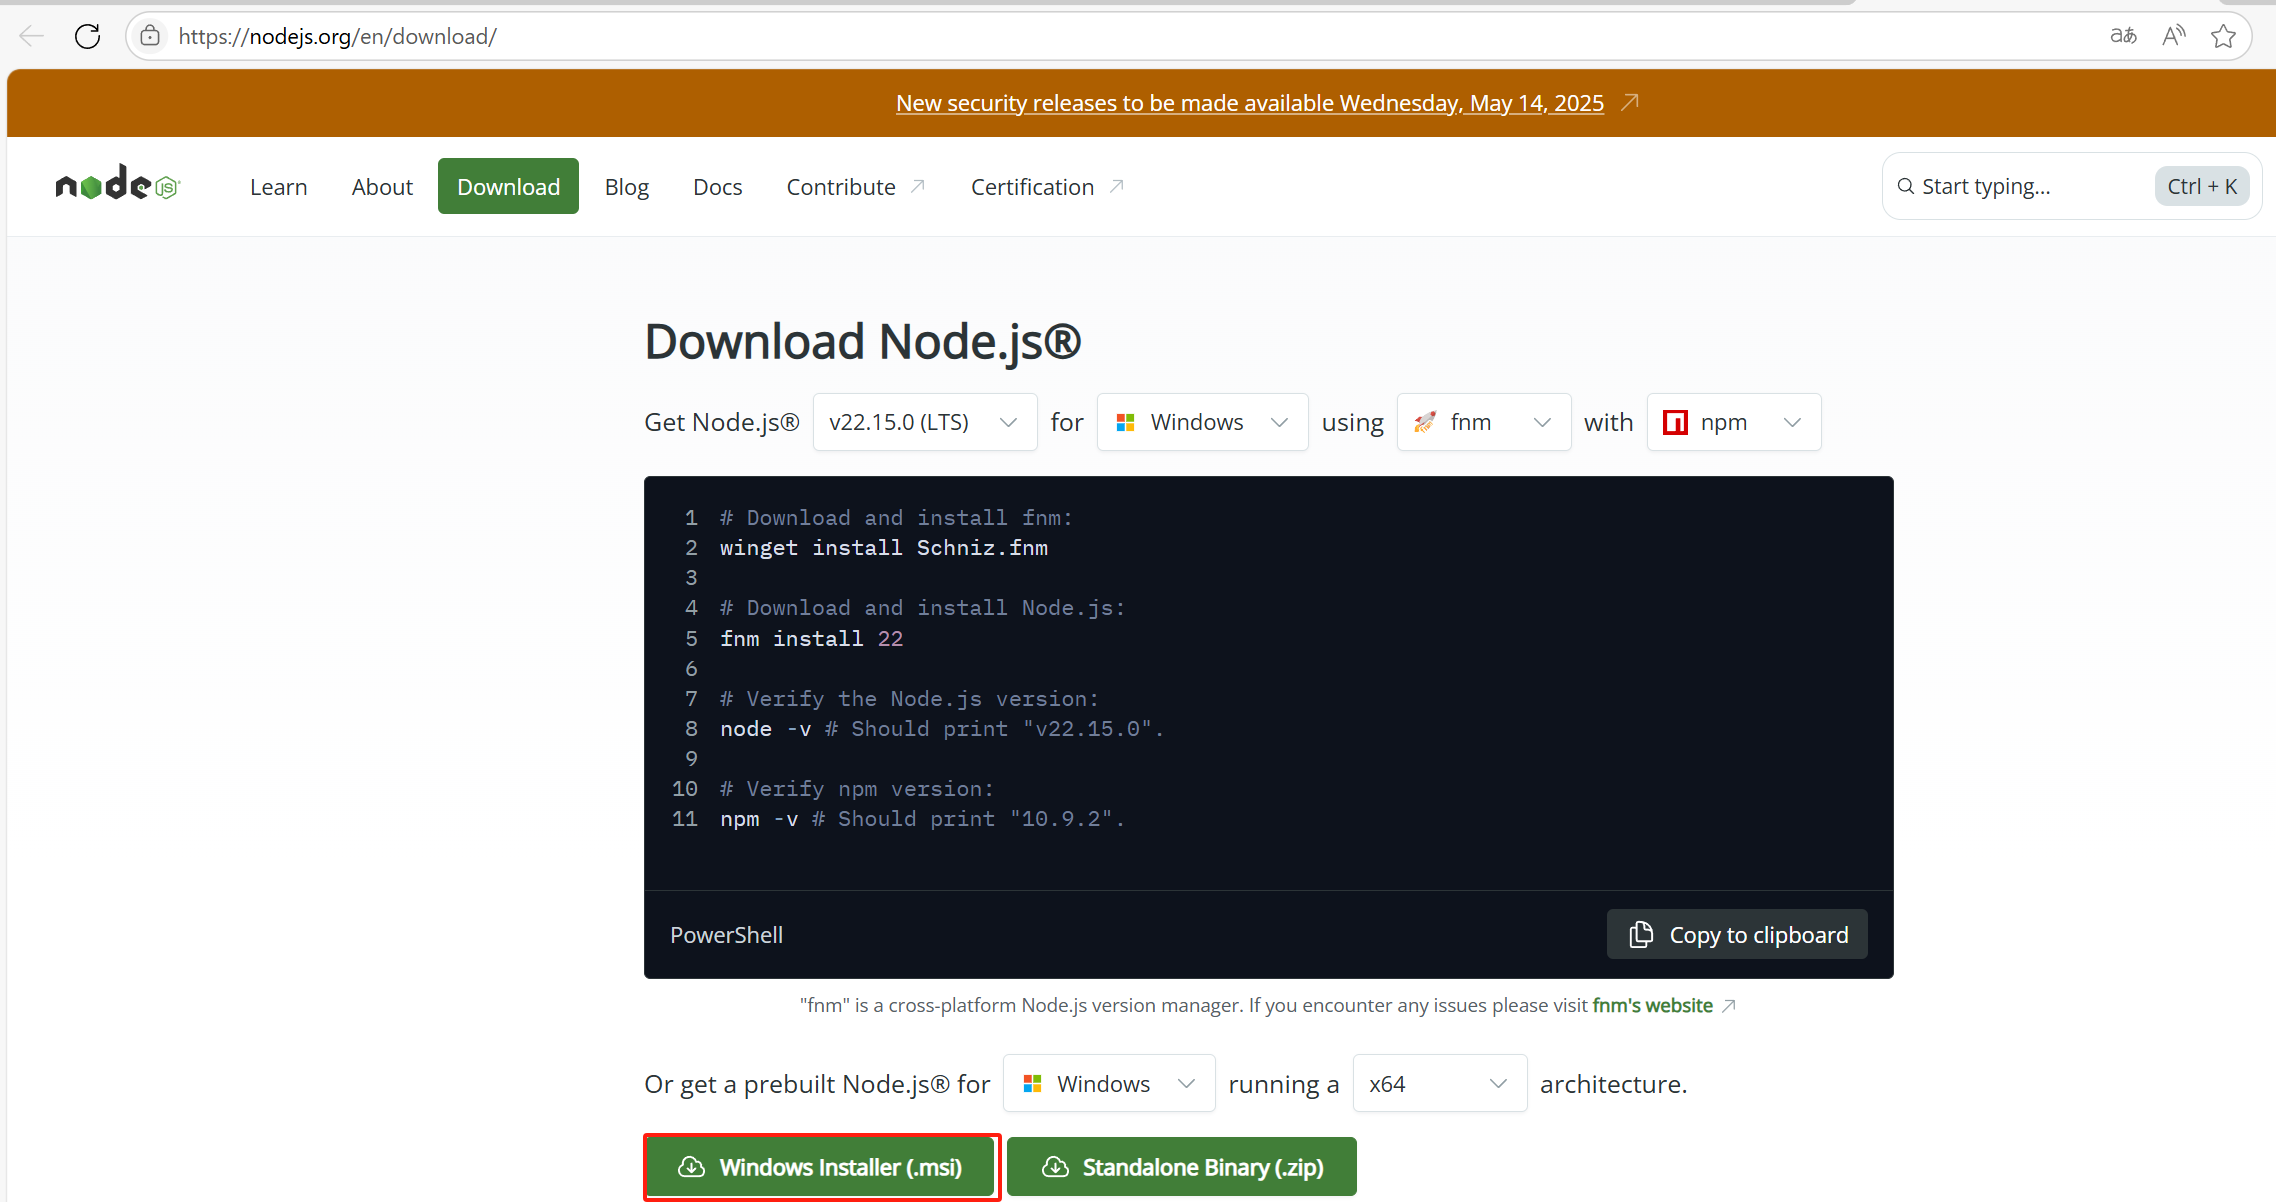The image size is (2276, 1202).
Task: Click the 'Download Node.js®' heading
Action: 863,342
